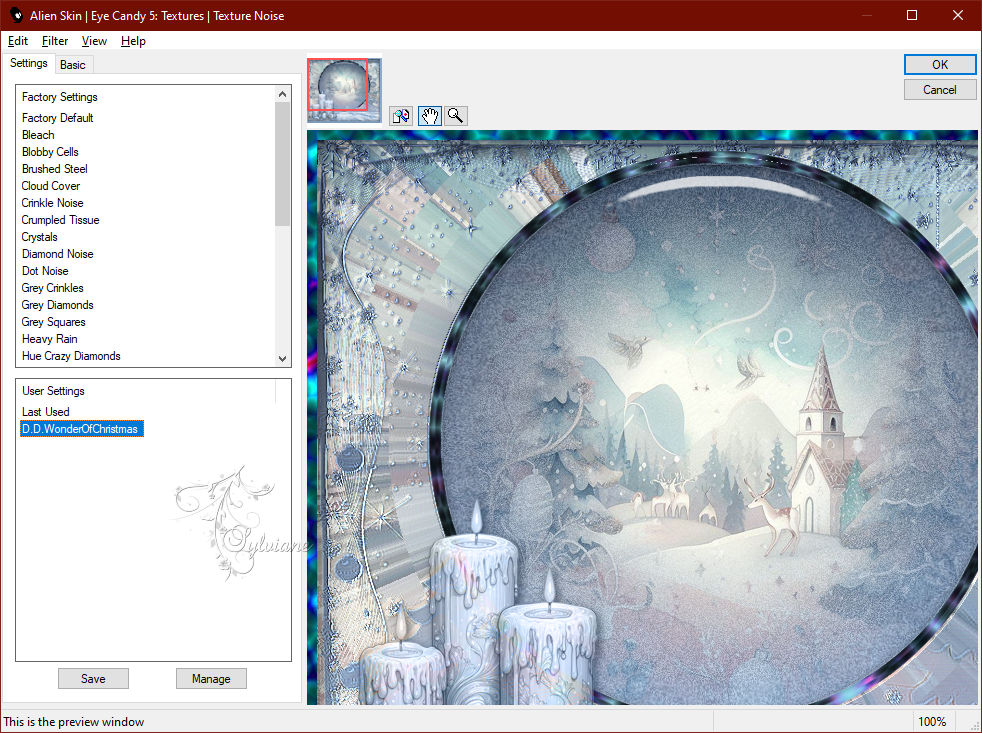982x733 pixels.
Task: Click the navigator thumbnail preview
Action: [344, 90]
